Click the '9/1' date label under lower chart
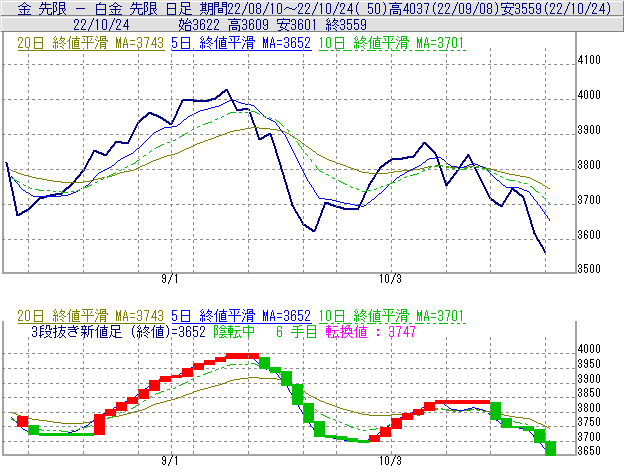Screen dimensions: 624x475 pyautogui.click(x=170, y=461)
